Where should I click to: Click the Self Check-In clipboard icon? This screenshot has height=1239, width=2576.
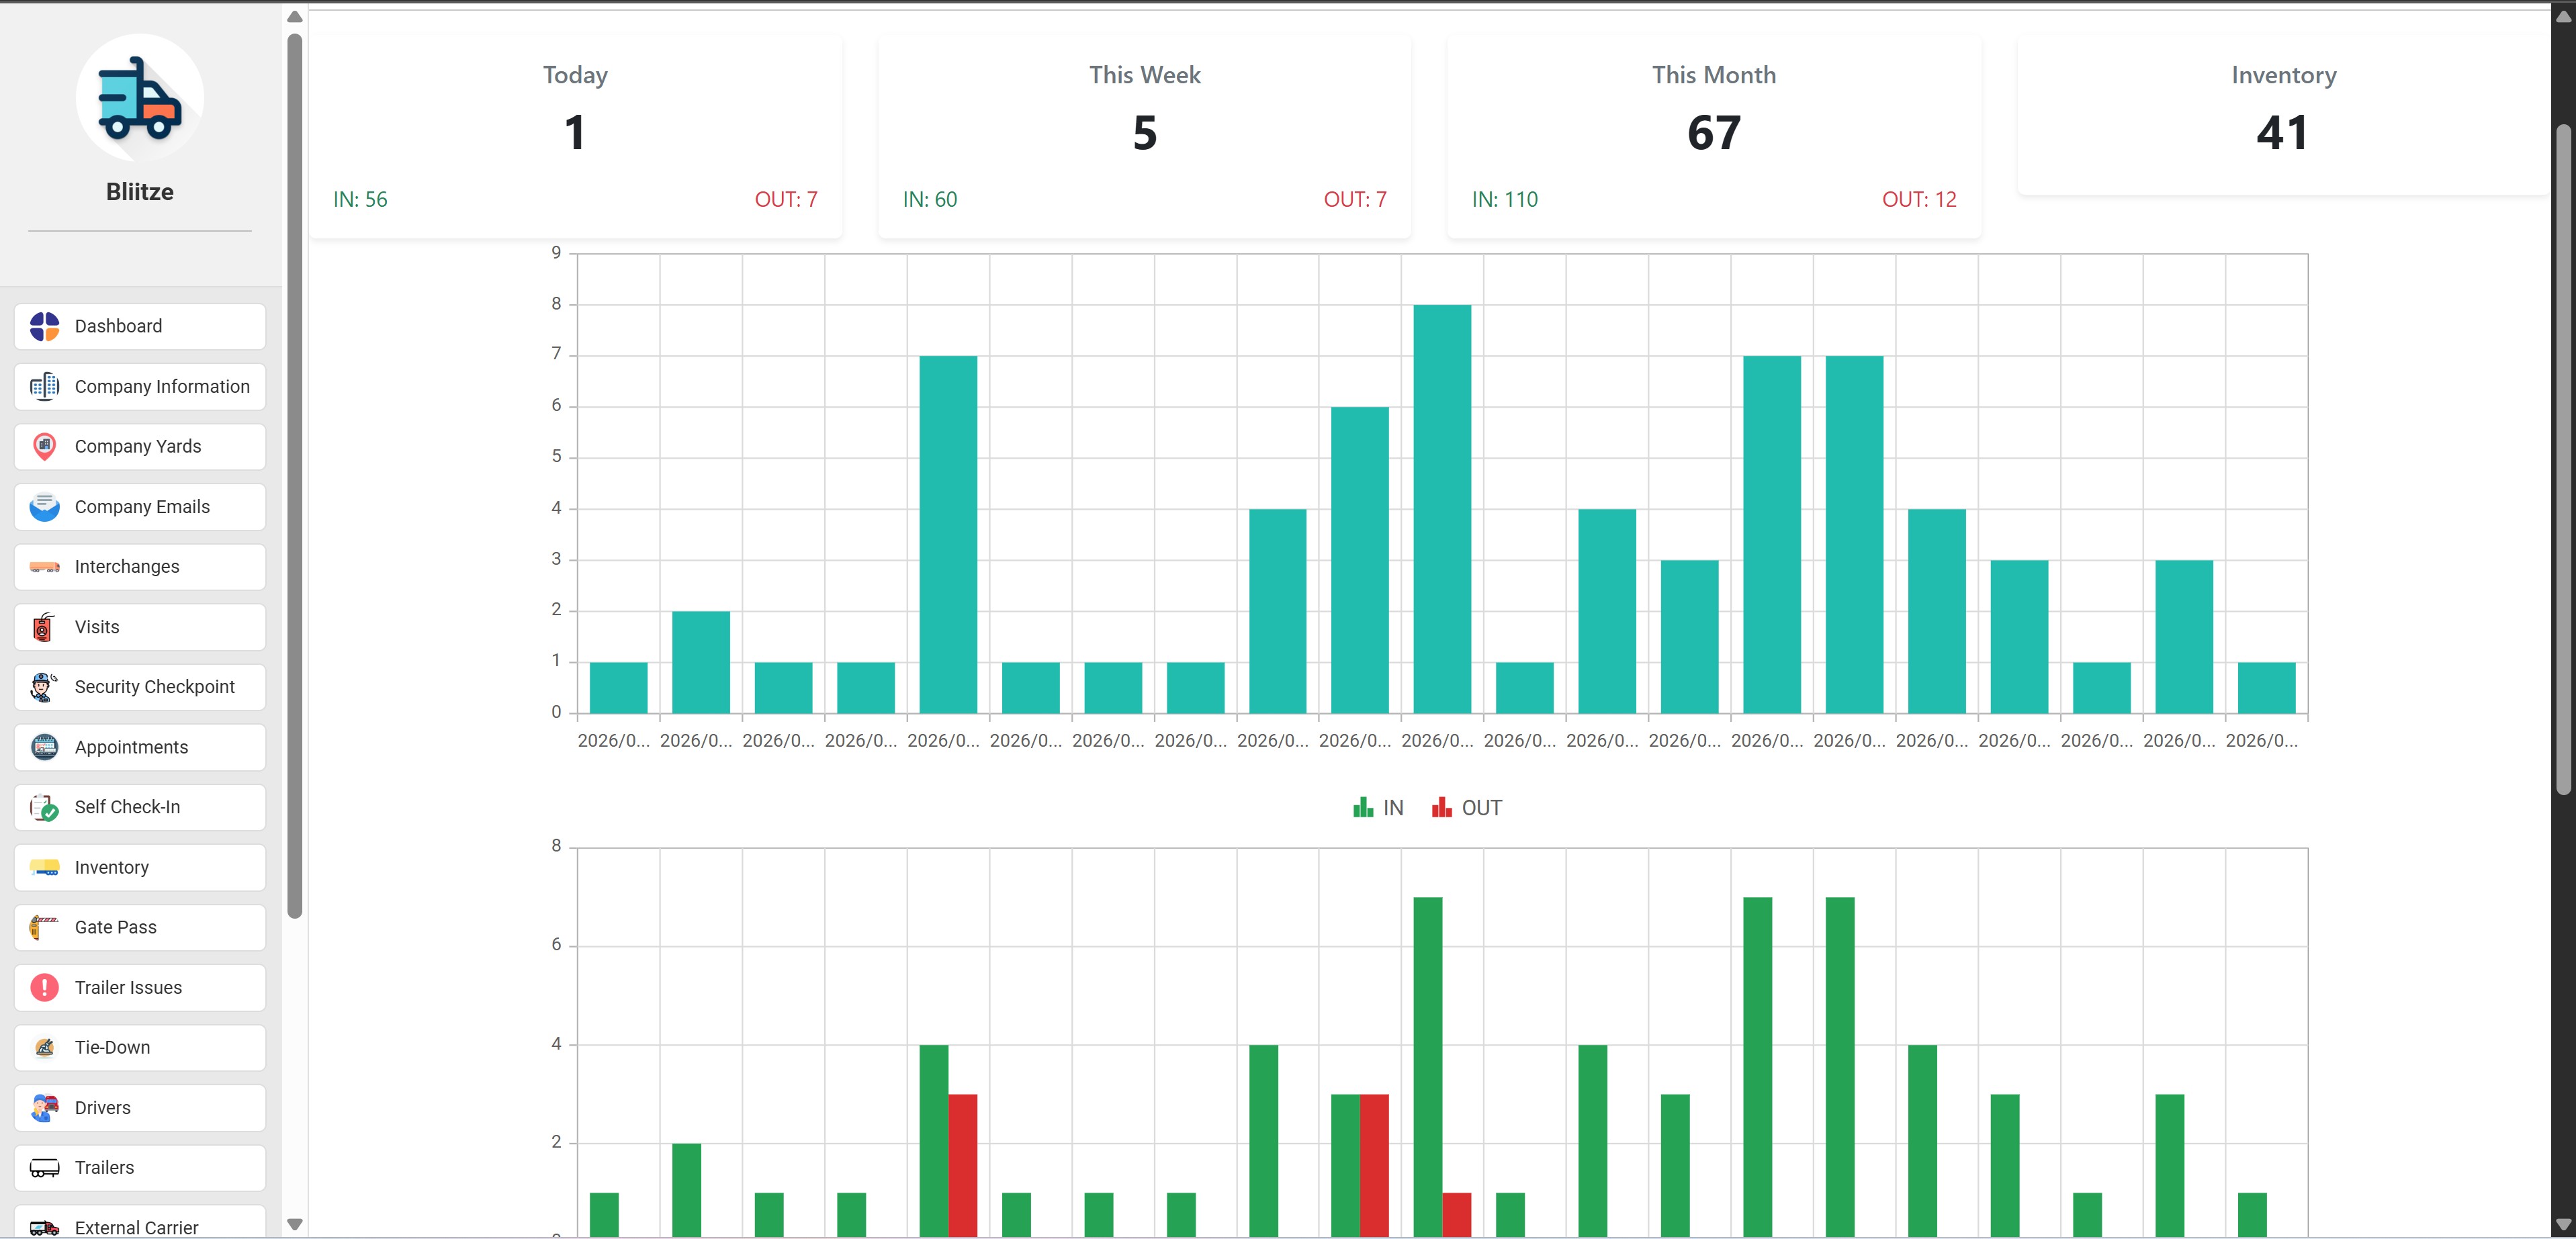pyautogui.click(x=44, y=807)
